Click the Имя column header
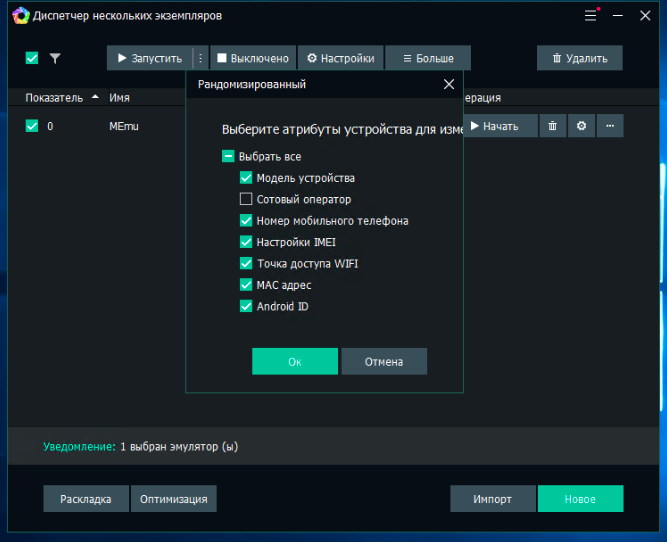 click(119, 98)
